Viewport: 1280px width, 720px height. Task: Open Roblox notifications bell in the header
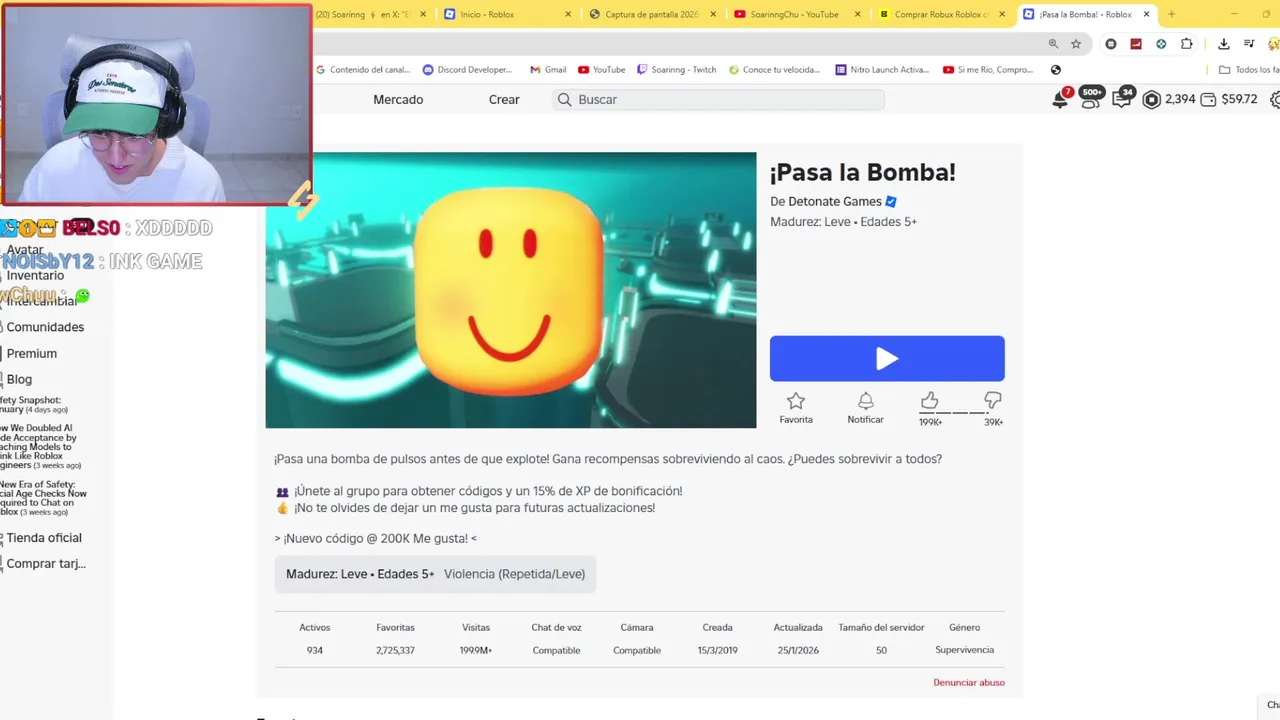(1061, 99)
